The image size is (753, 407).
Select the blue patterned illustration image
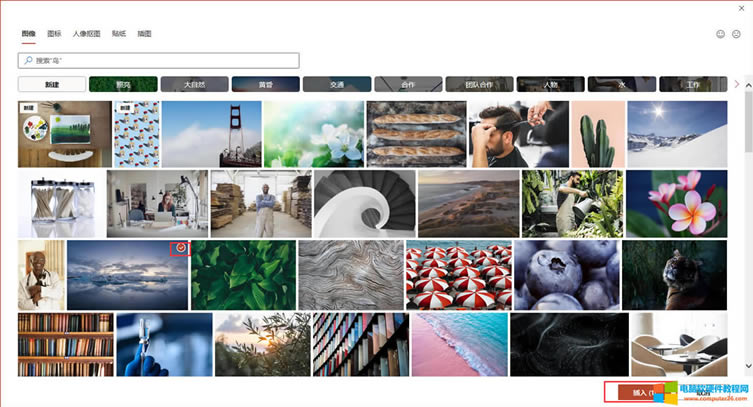(137, 134)
